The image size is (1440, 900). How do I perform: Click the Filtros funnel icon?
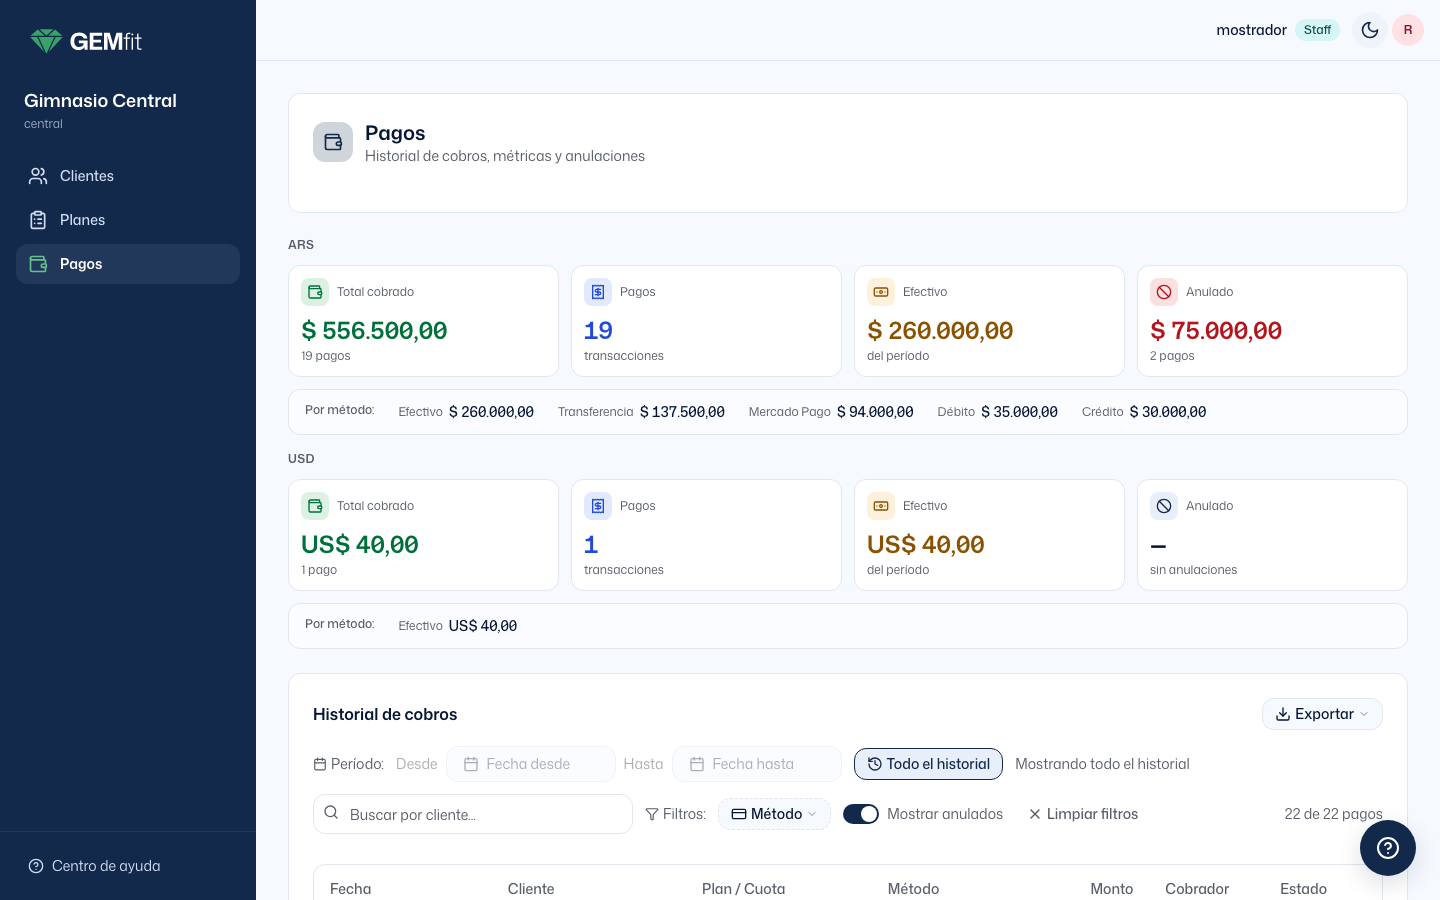[652, 814]
